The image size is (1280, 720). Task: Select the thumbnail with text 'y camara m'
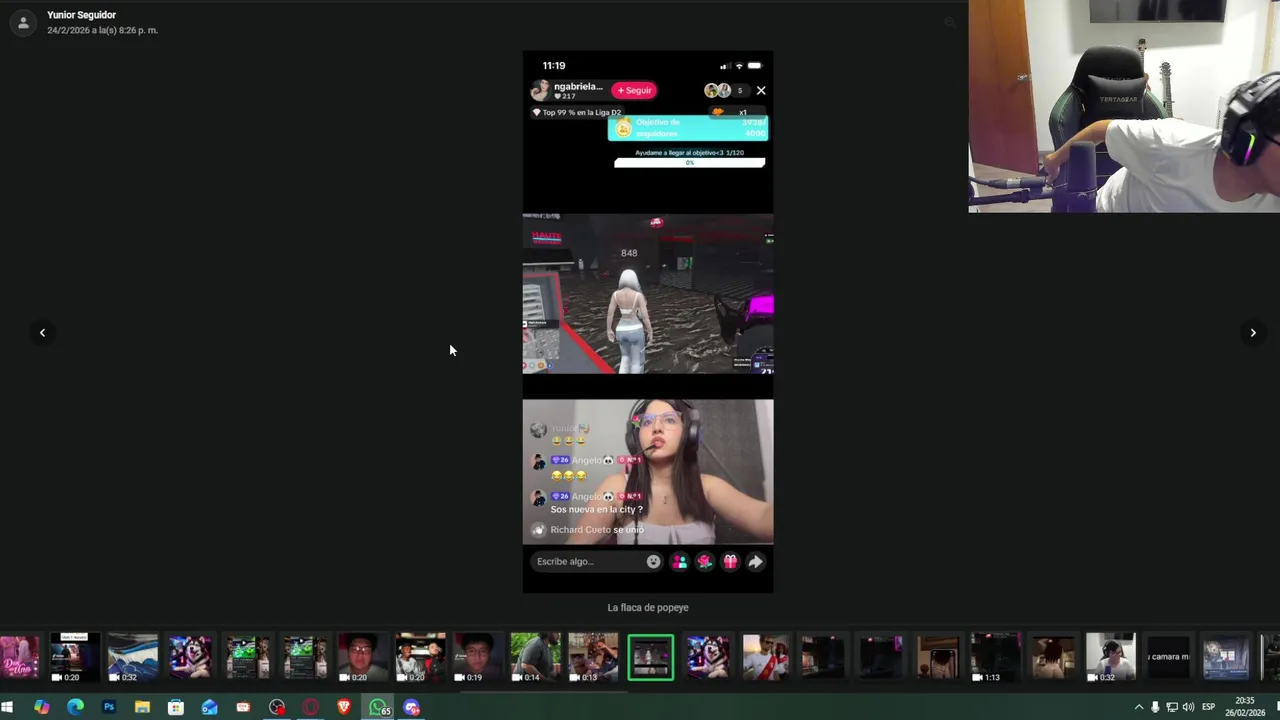1168,657
